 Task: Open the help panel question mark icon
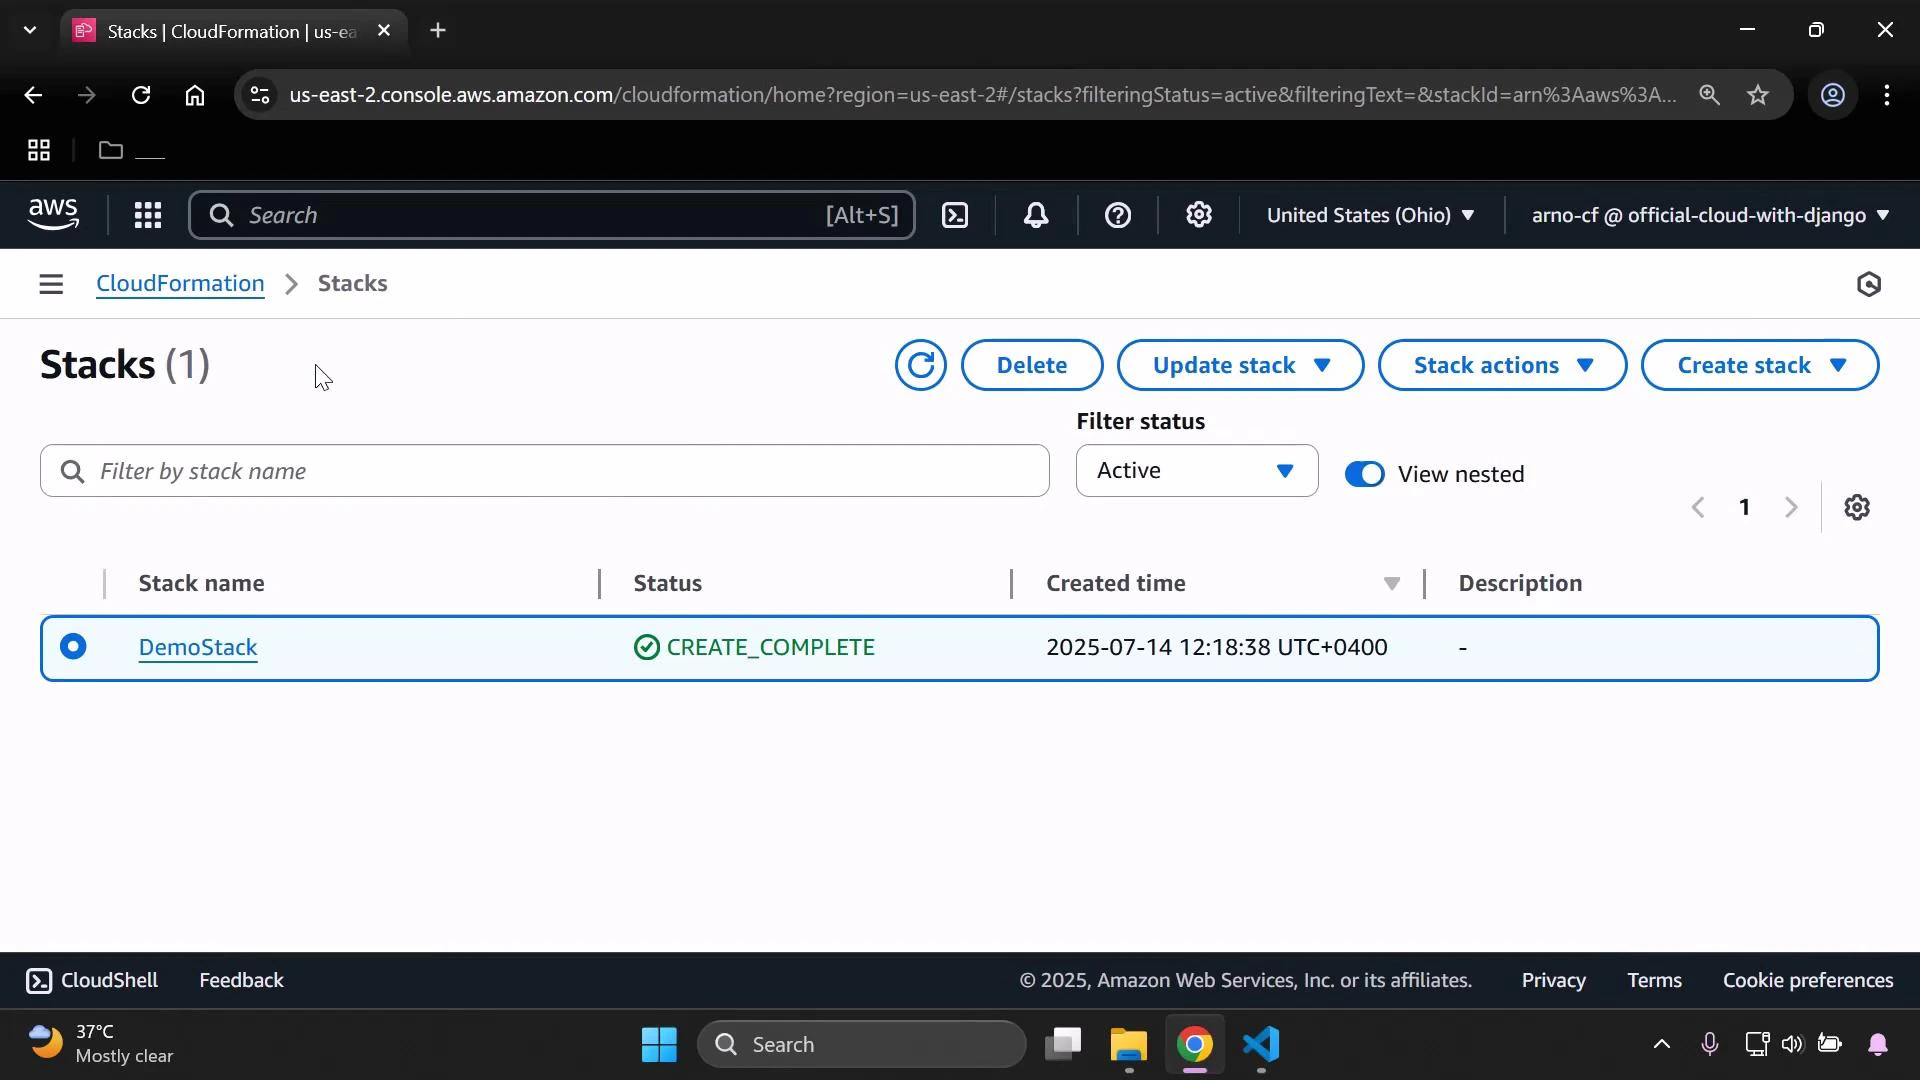coord(1118,215)
